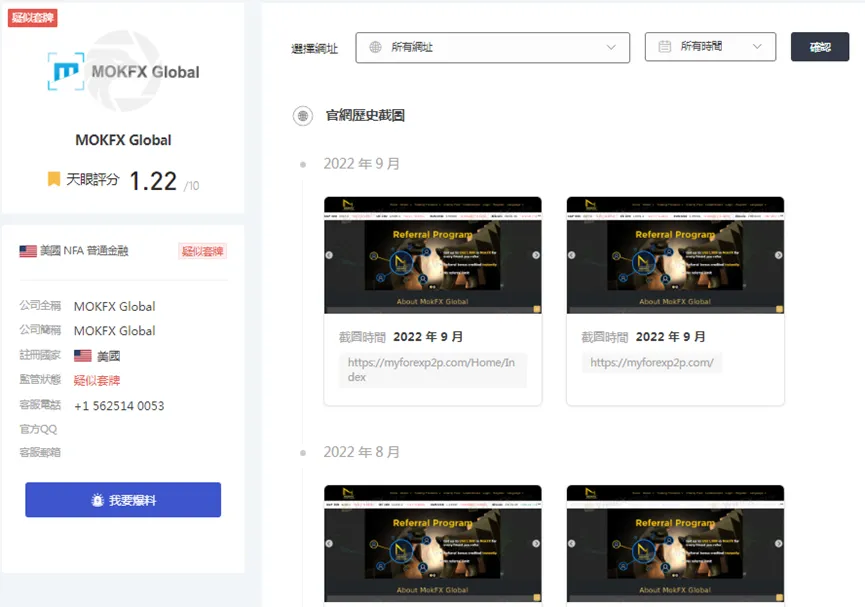Click the 疑似套牌 tag beside NFA license
Screen dimensions: 865x607
(202, 252)
